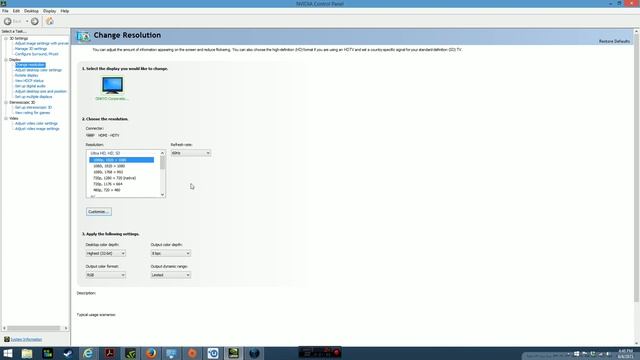Click the resolution list scroll-down arrow
Viewport: 640px width, 360px height.
[x=162, y=195]
